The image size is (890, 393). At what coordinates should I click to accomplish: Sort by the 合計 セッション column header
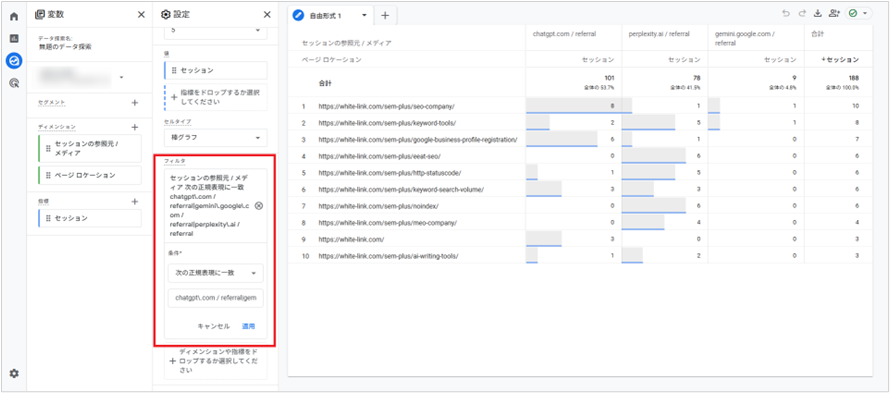(839, 60)
